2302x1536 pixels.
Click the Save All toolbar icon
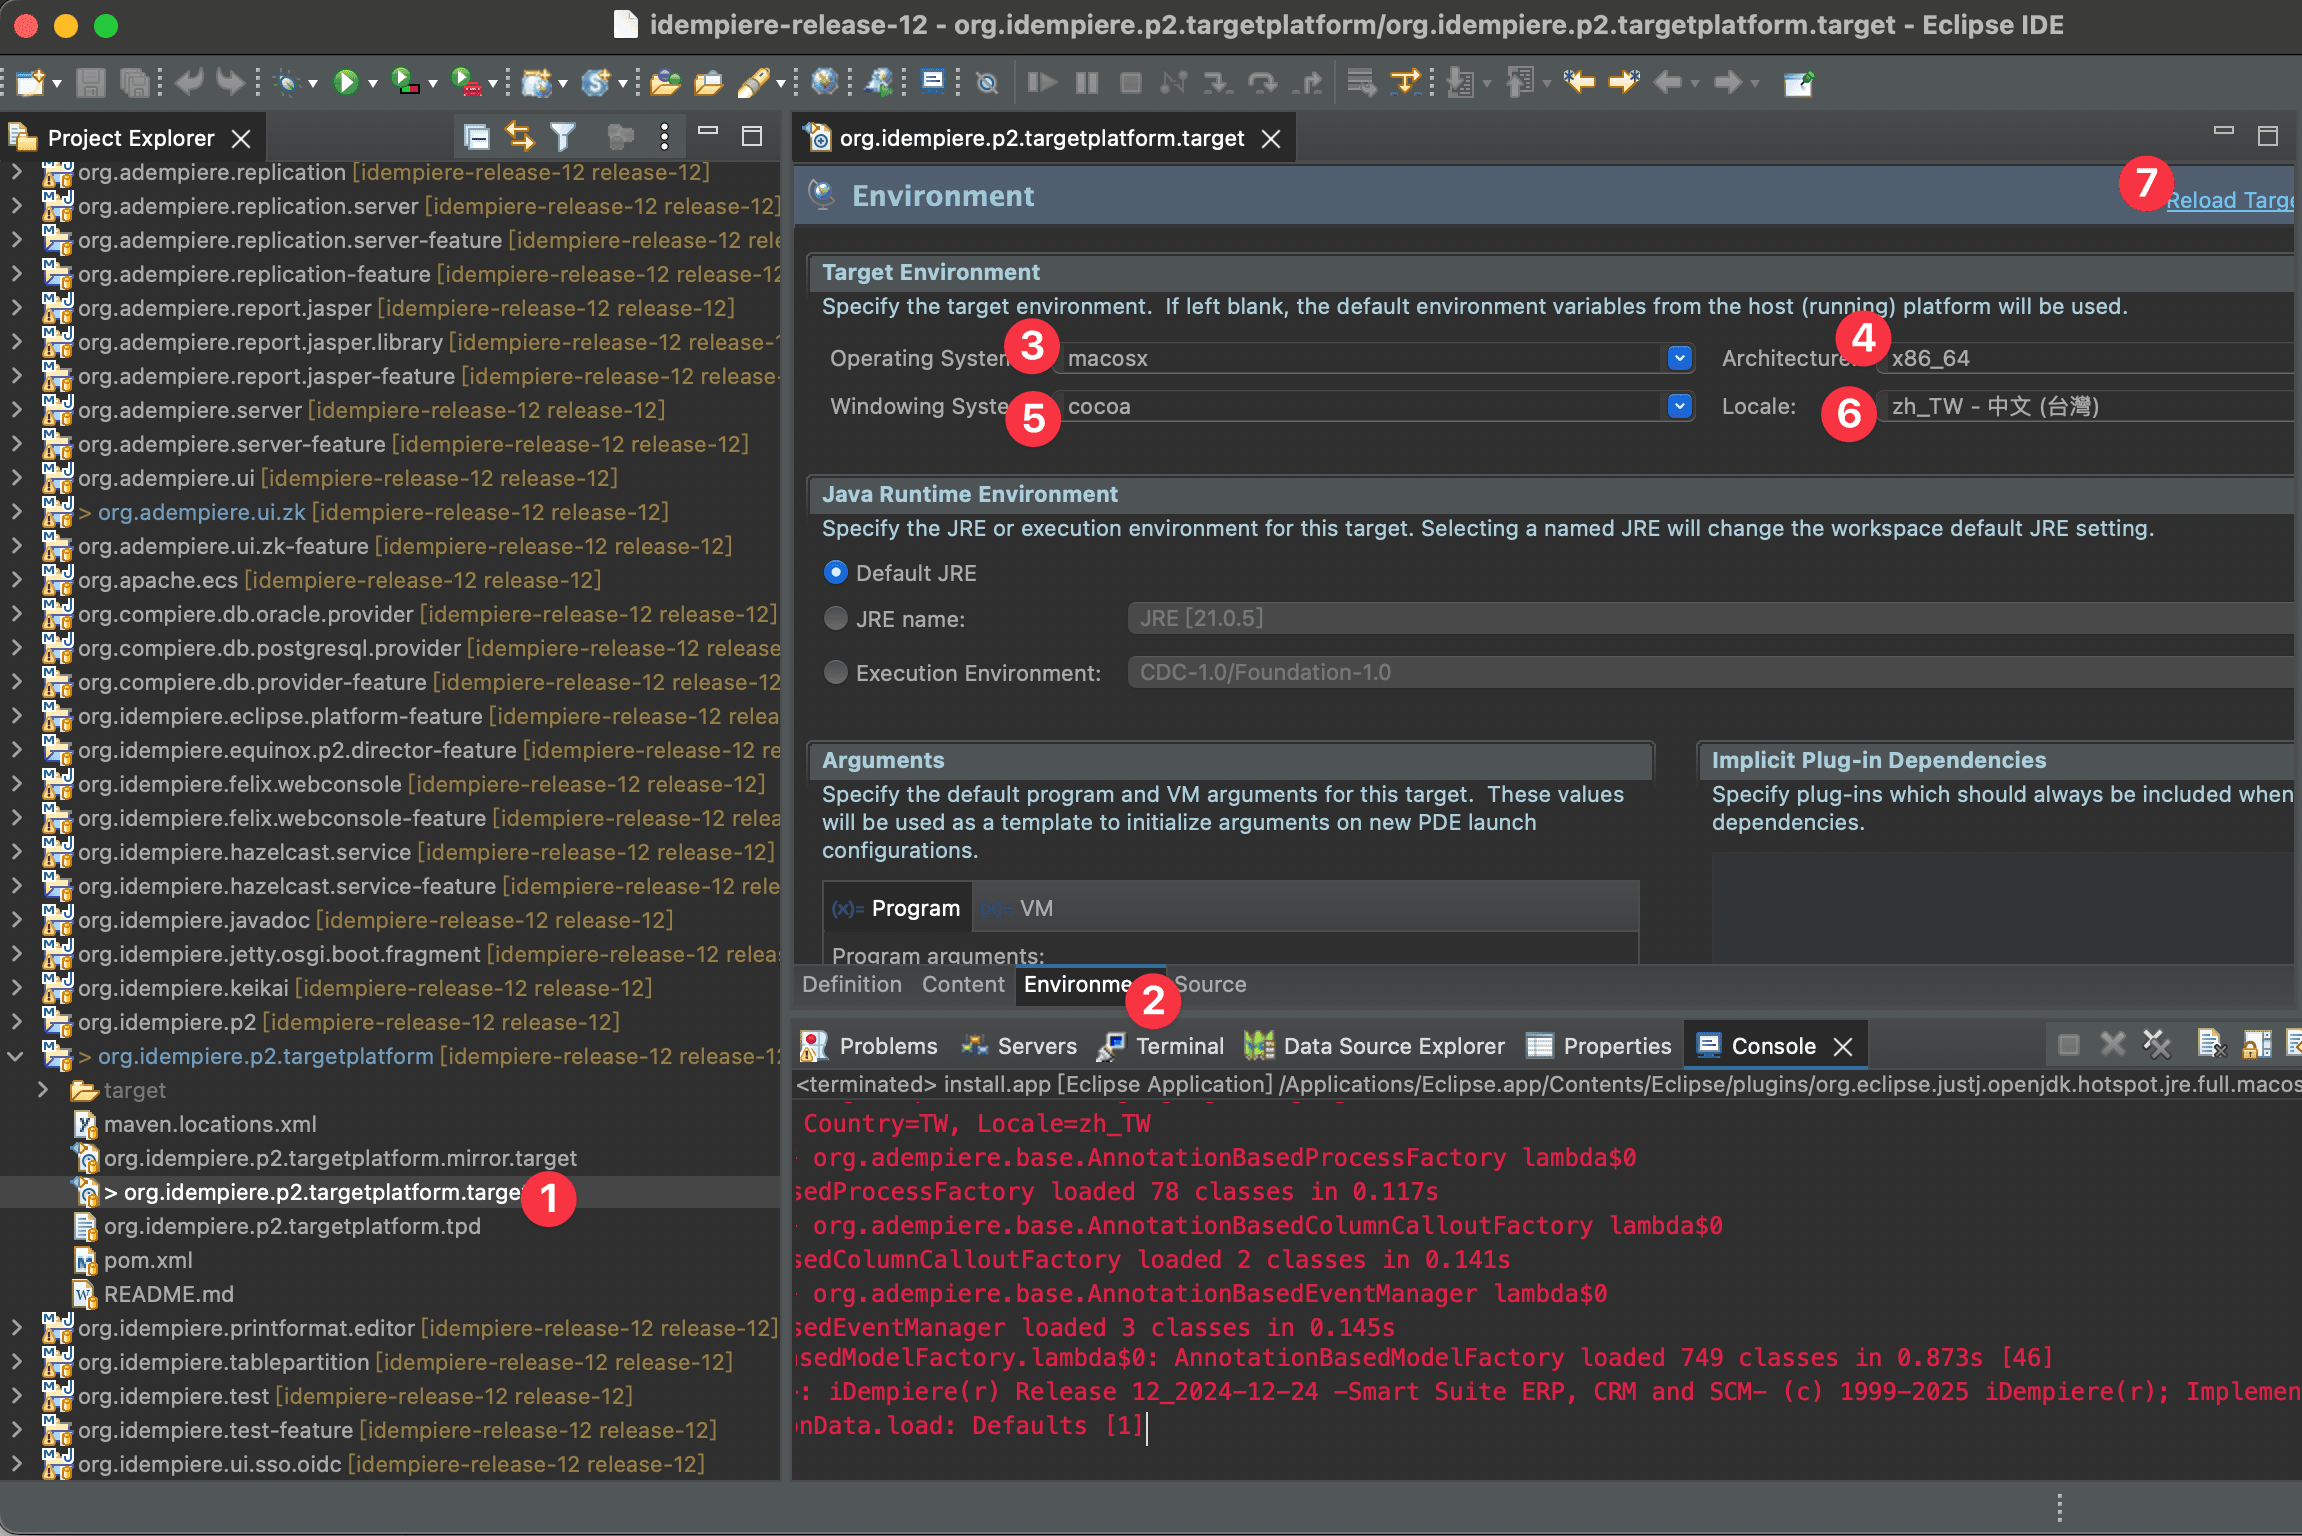[134, 82]
